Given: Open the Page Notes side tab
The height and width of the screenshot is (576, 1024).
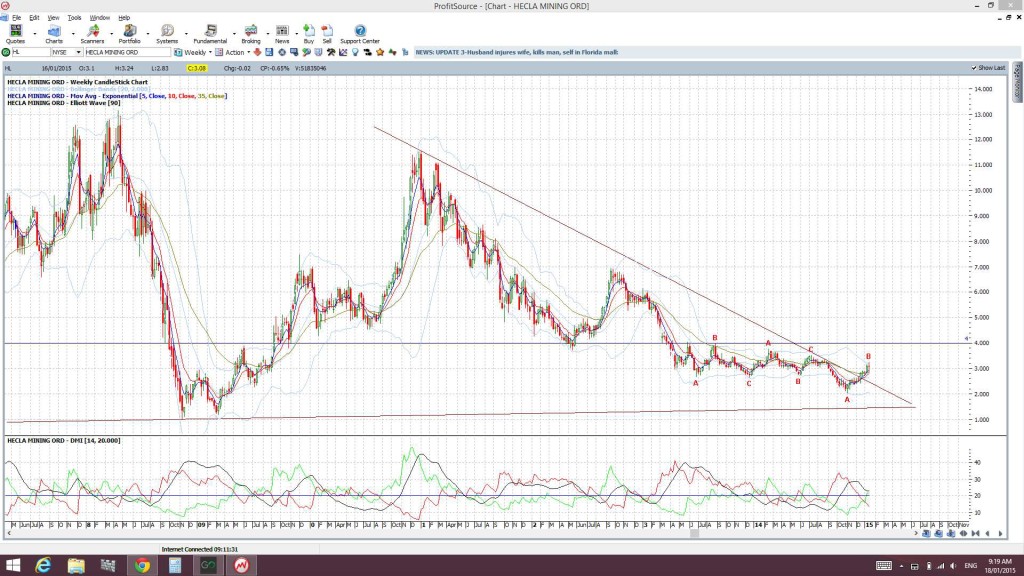Looking at the screenshot, I should (1017, 82).
